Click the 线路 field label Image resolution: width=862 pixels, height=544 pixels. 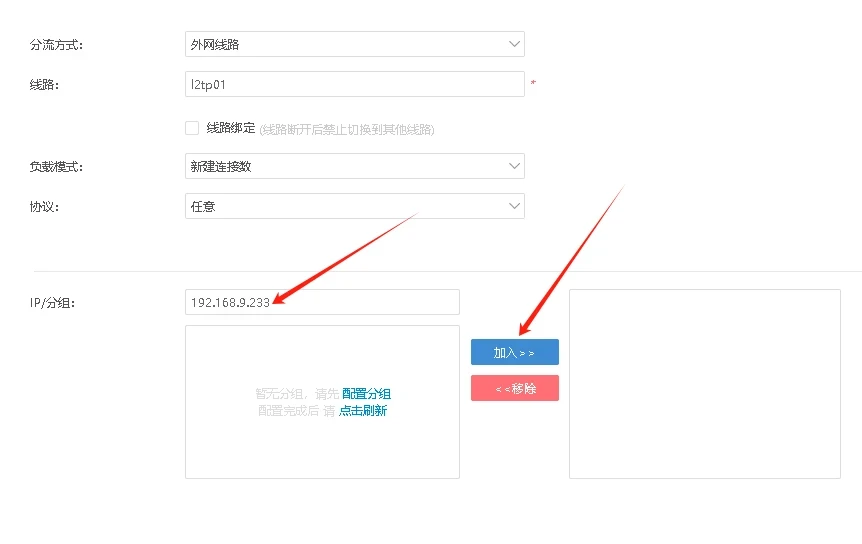tap(45, 85)
